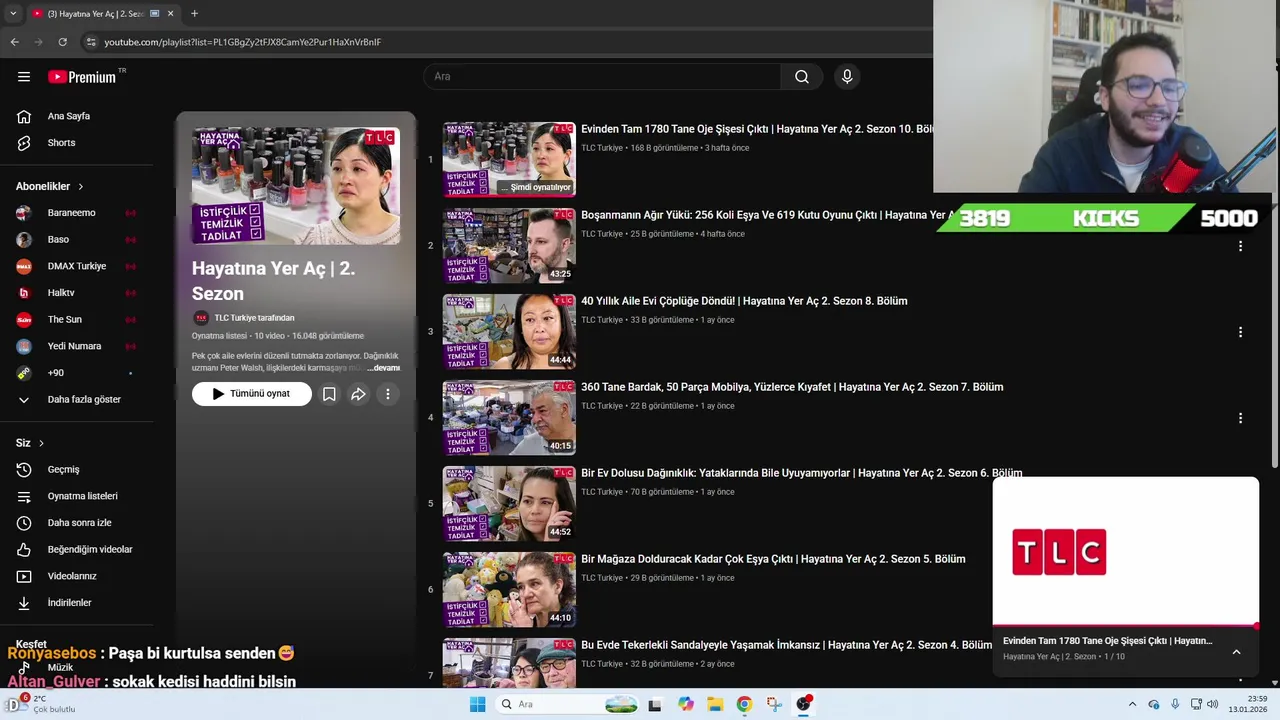Go back in browser

coord(14,42)
